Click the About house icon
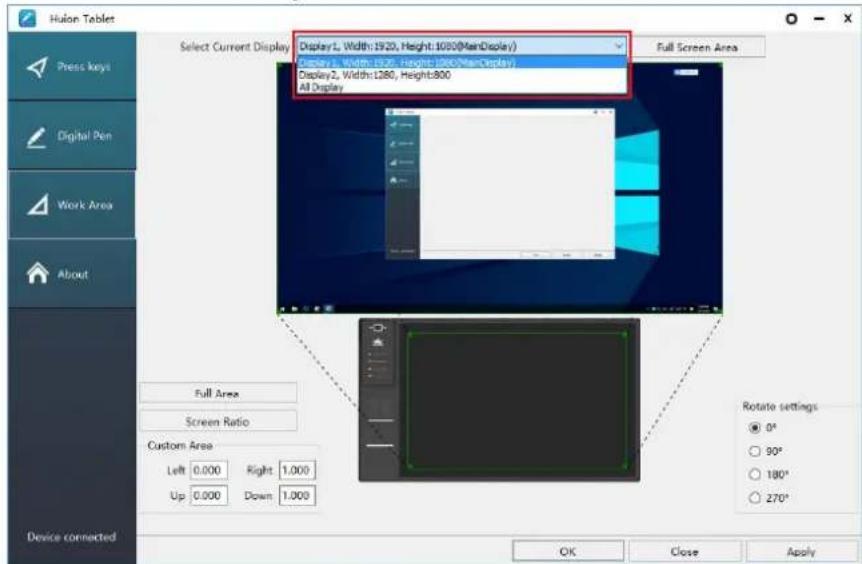 [37, 273]
